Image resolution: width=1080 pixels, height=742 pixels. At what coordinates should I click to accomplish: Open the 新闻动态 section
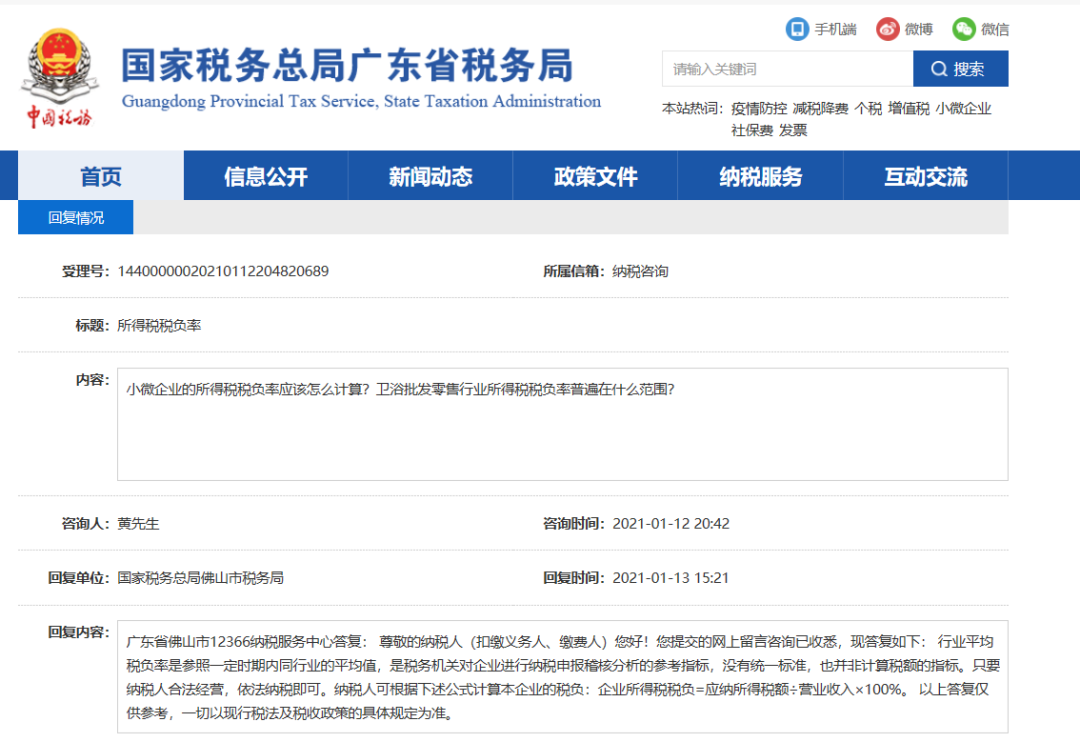click(x=430, y=176)
